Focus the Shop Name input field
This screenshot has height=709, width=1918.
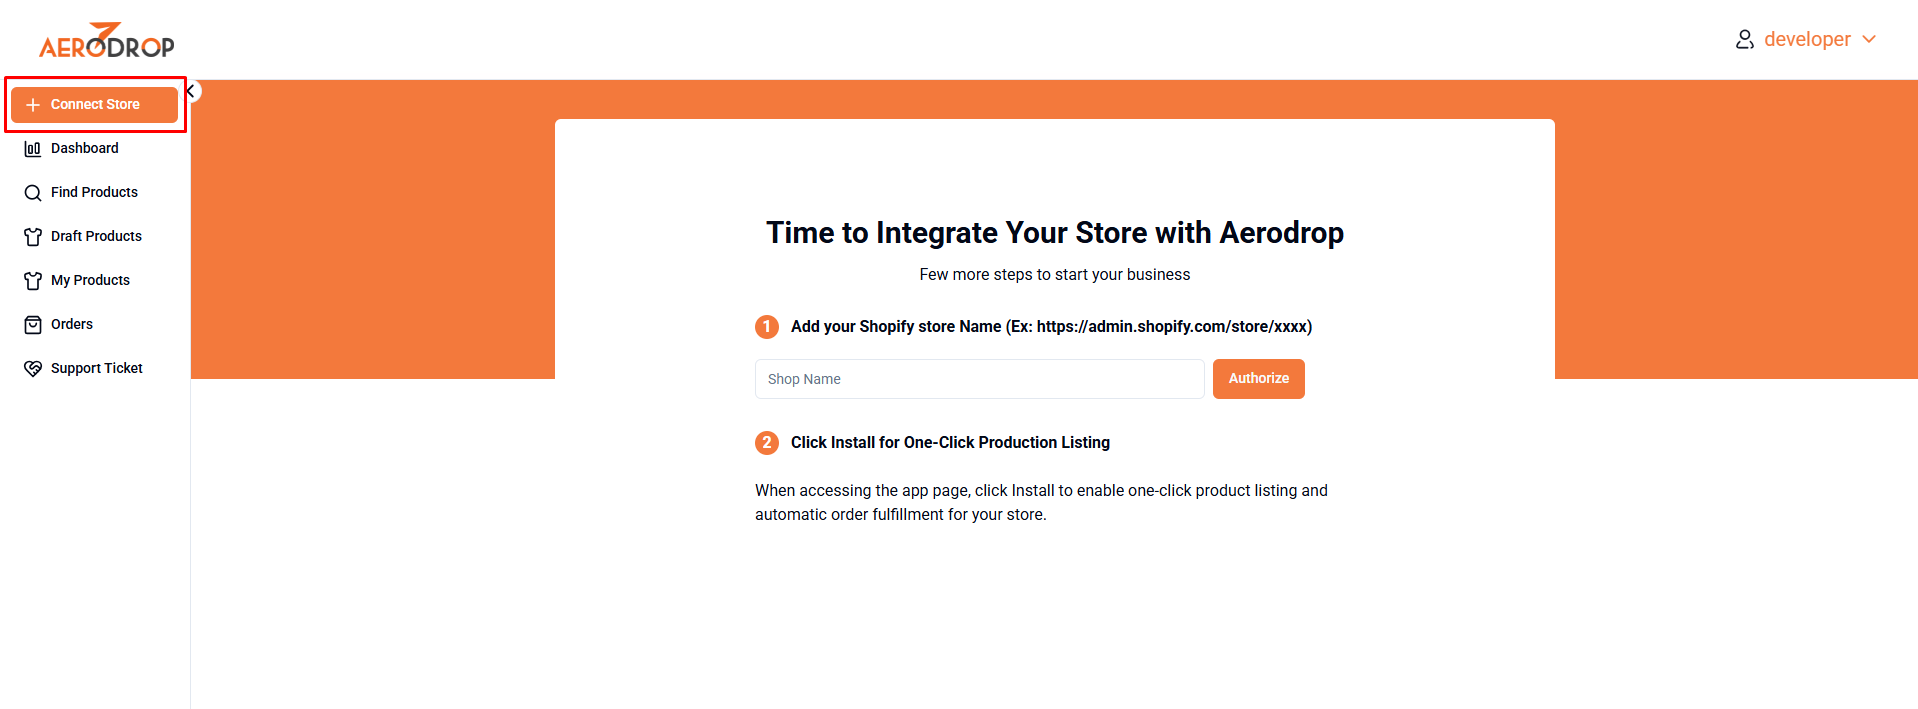(979, 379)
